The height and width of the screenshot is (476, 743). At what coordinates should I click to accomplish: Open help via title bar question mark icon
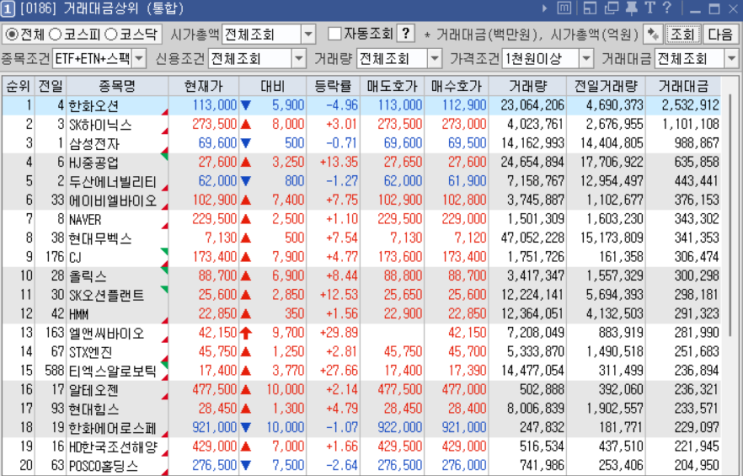pos(667,8)
